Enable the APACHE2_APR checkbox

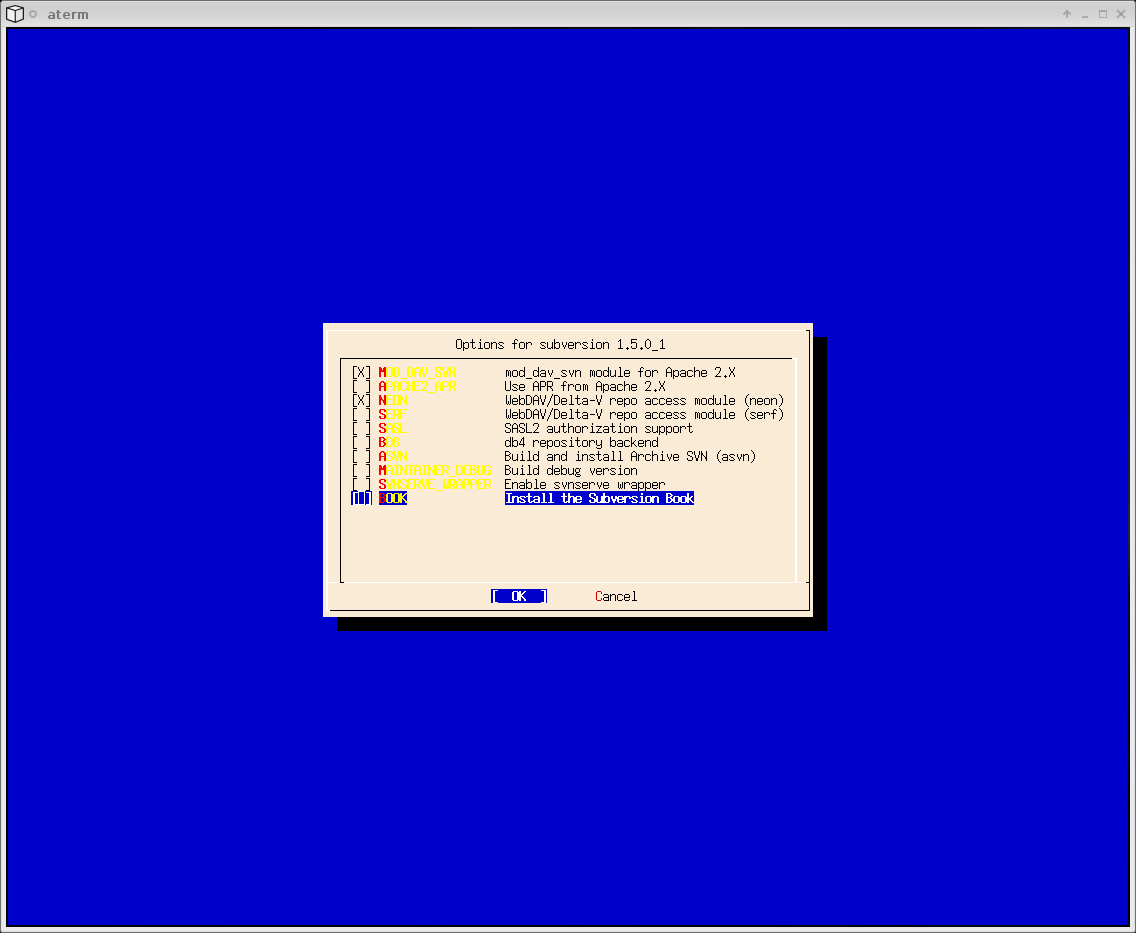tap(361, 387)
